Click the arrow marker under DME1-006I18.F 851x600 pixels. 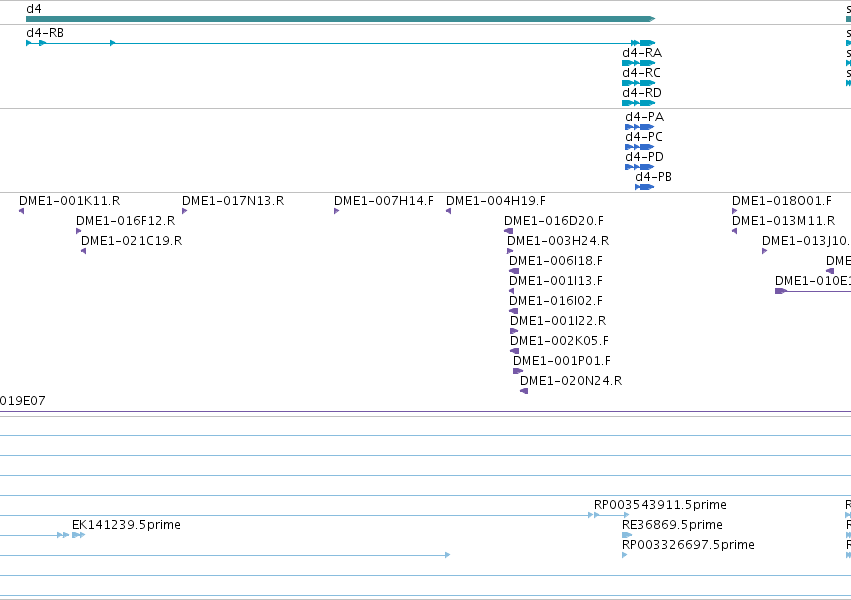pos(514,271)
